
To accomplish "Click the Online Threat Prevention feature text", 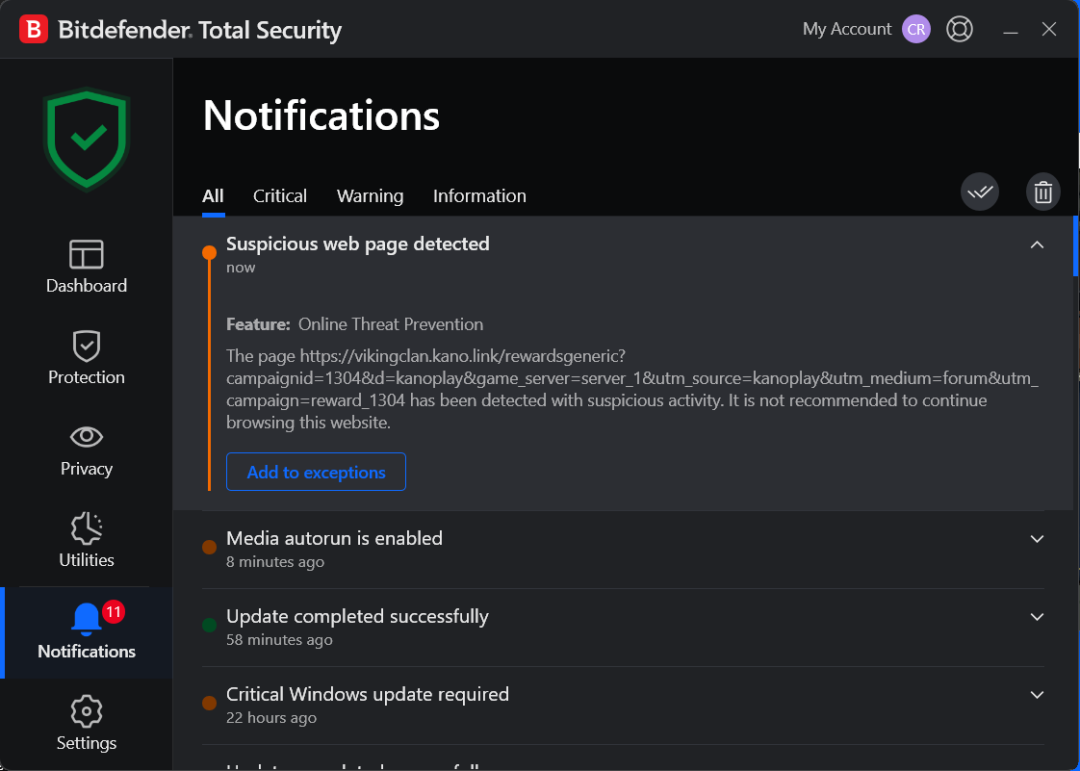I will coord(391,325).
